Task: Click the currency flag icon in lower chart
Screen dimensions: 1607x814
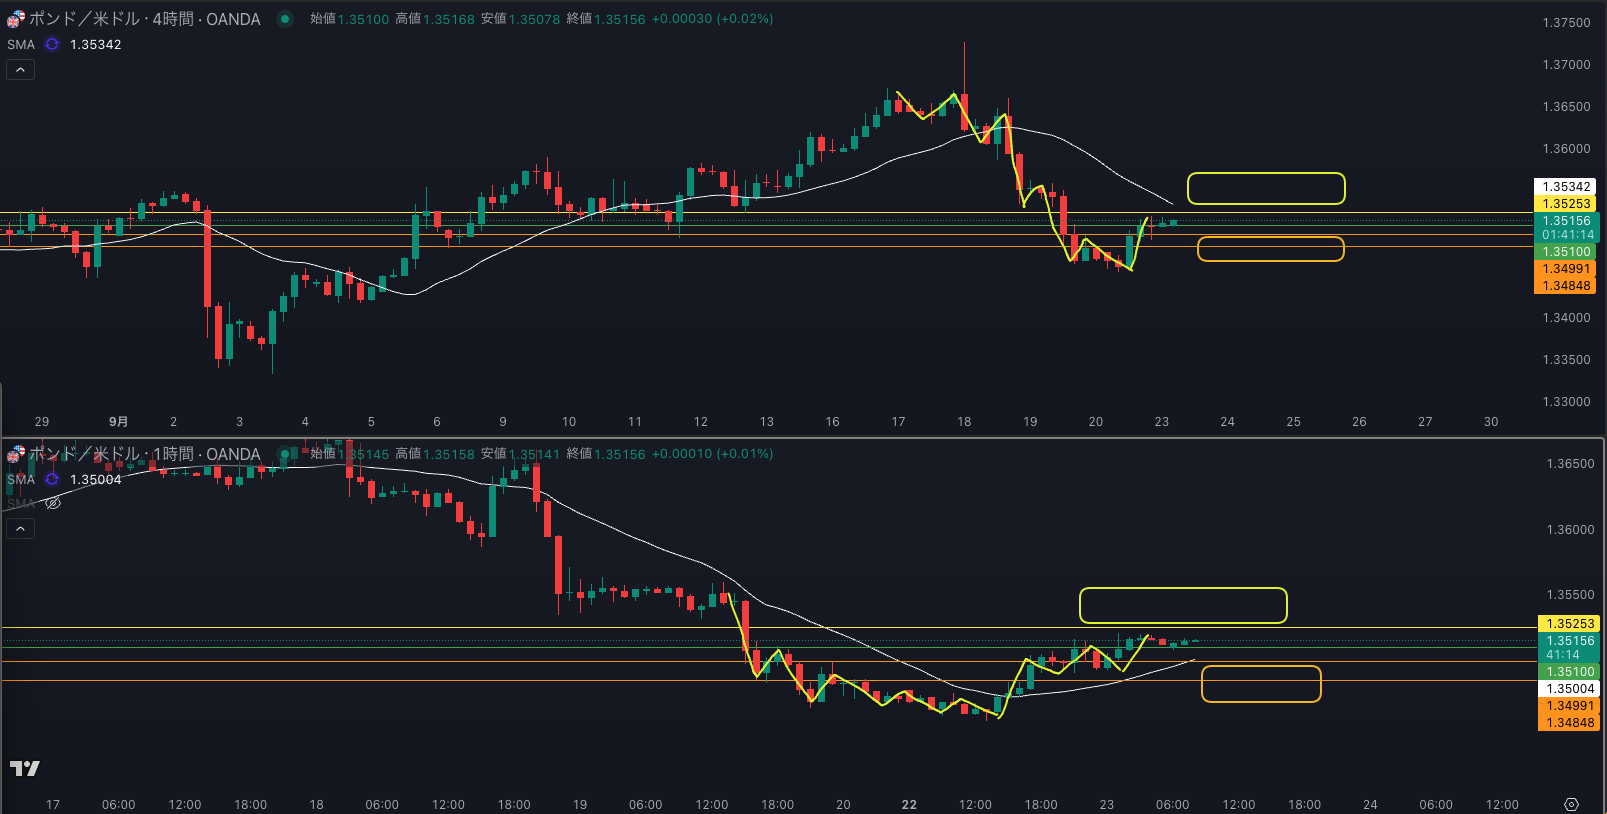Action: click(16, 454)
